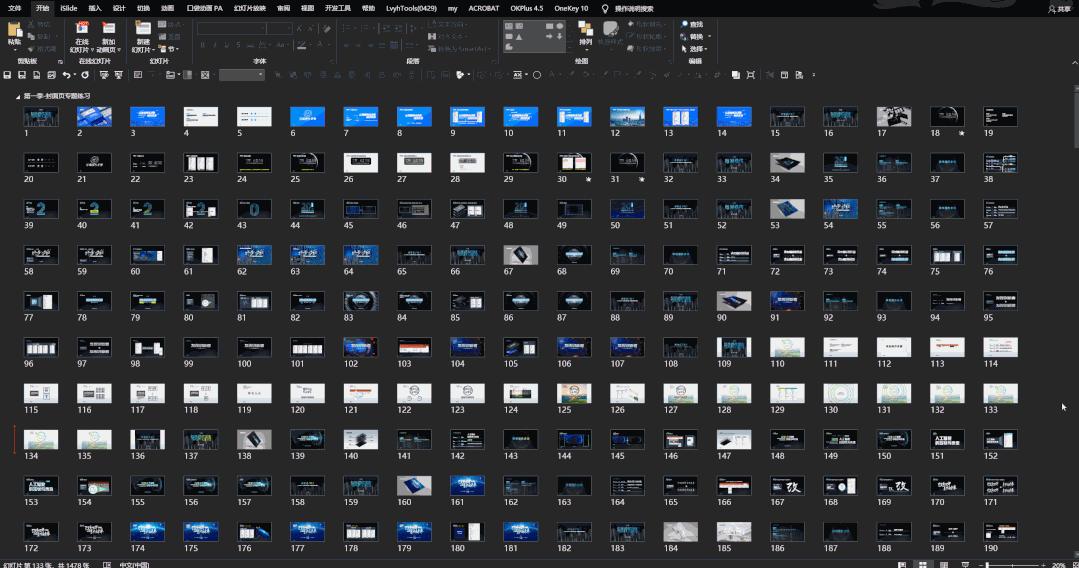Screen dimensions: 1079x568
Task: Click the Paste (粘贴) icon
Action: coord(14,31)
